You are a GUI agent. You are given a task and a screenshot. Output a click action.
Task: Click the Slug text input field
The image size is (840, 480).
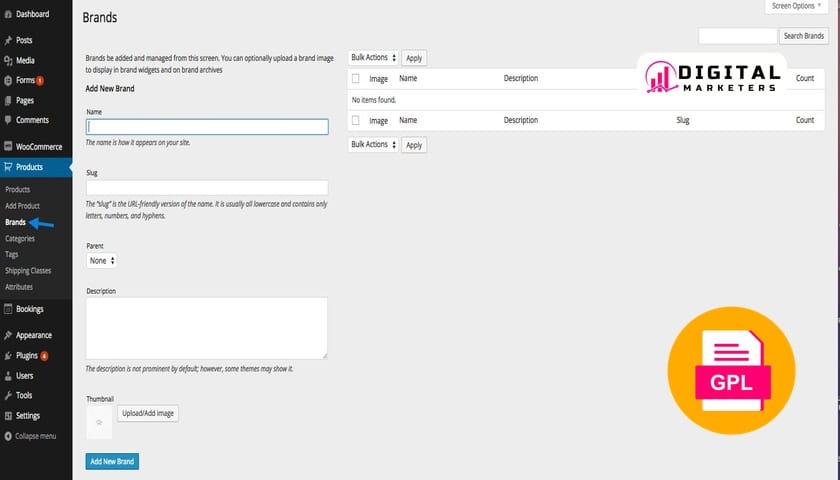pos(207,187)
